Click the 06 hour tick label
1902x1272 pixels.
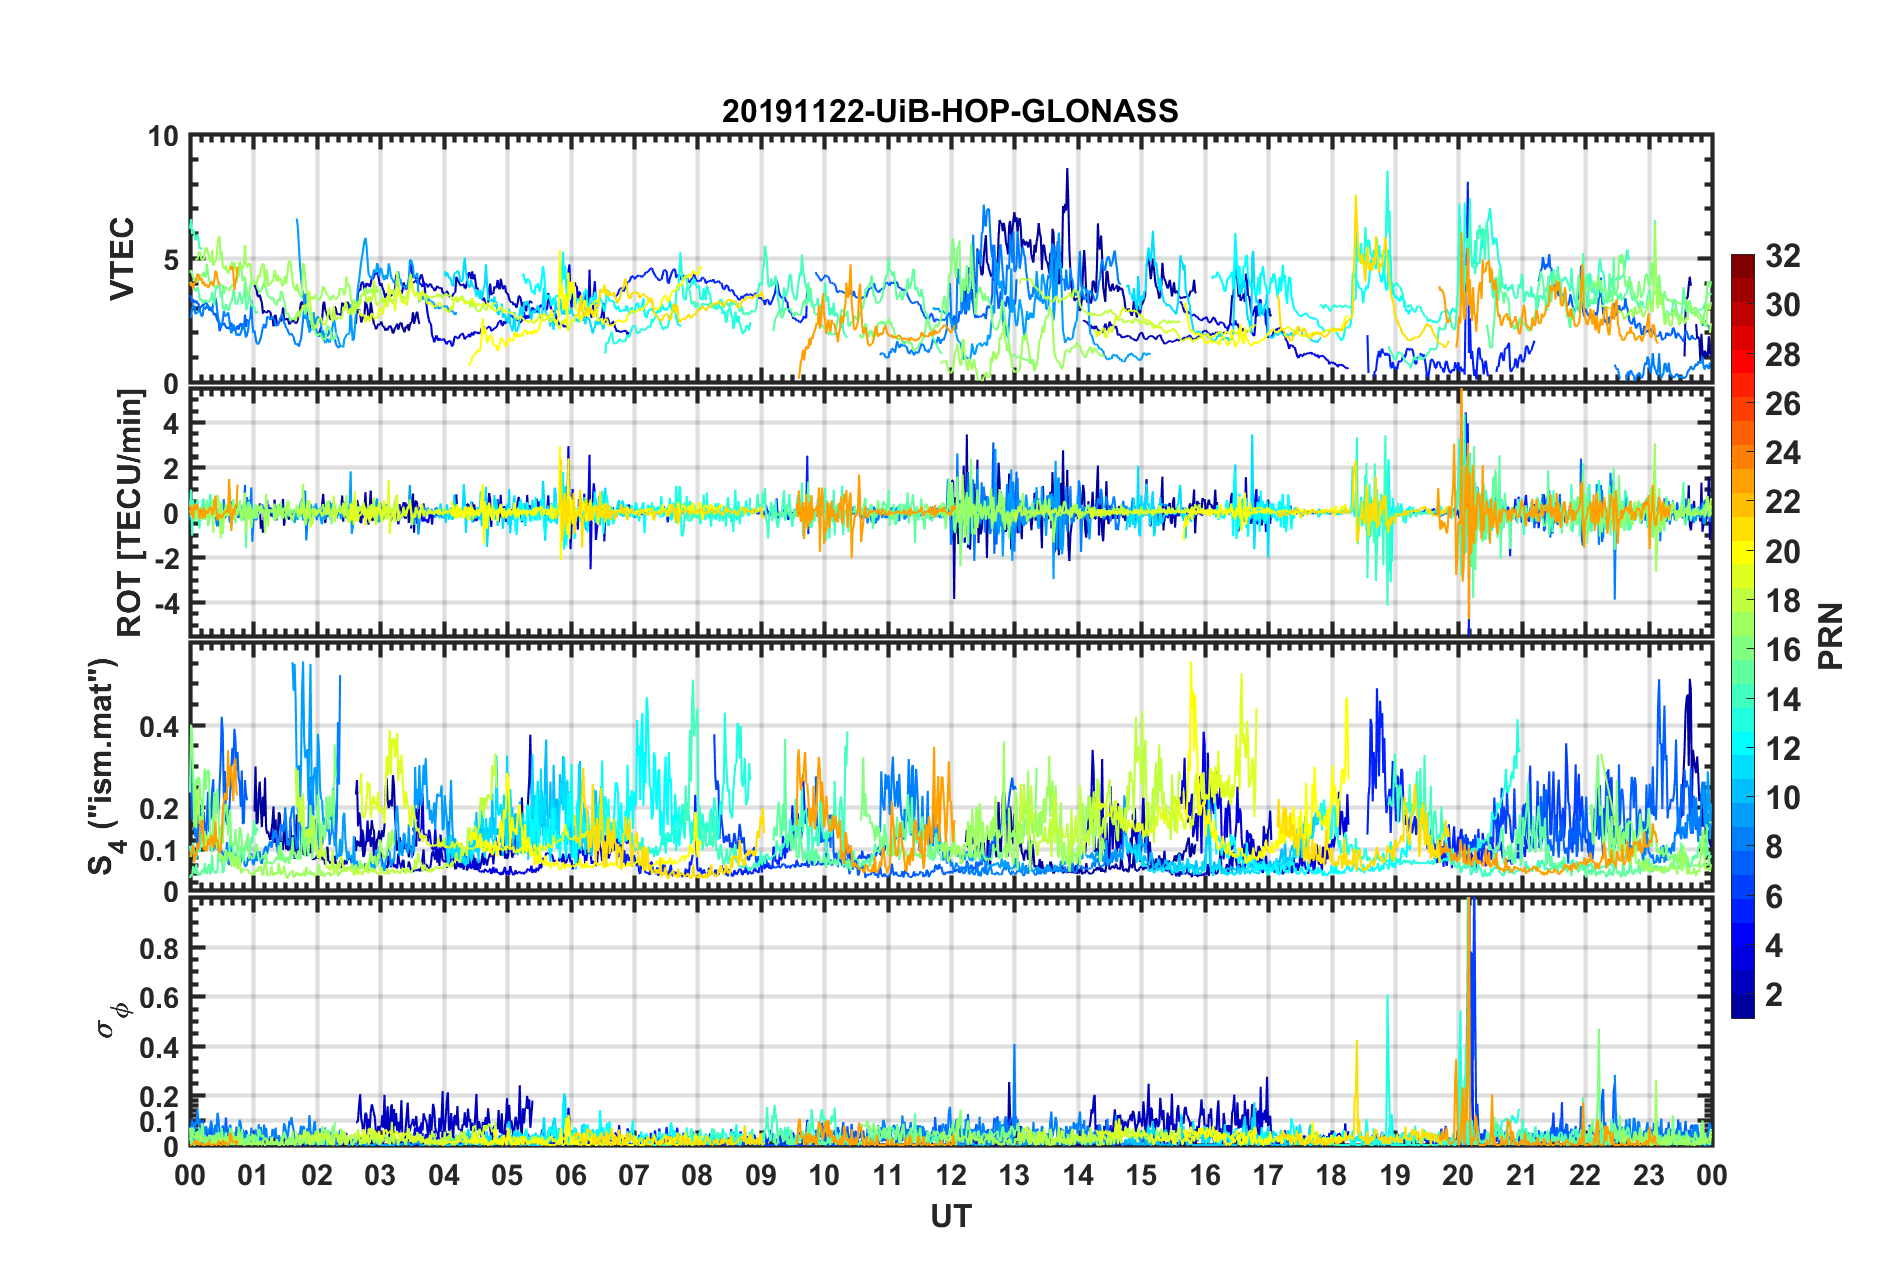[x=570, y=1175]
